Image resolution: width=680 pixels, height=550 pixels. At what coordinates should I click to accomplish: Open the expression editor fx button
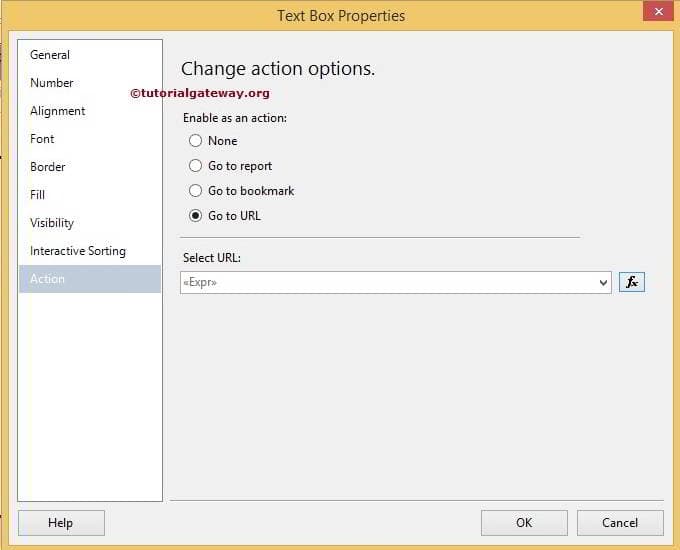pyautogui.click(x=631, y=282)
